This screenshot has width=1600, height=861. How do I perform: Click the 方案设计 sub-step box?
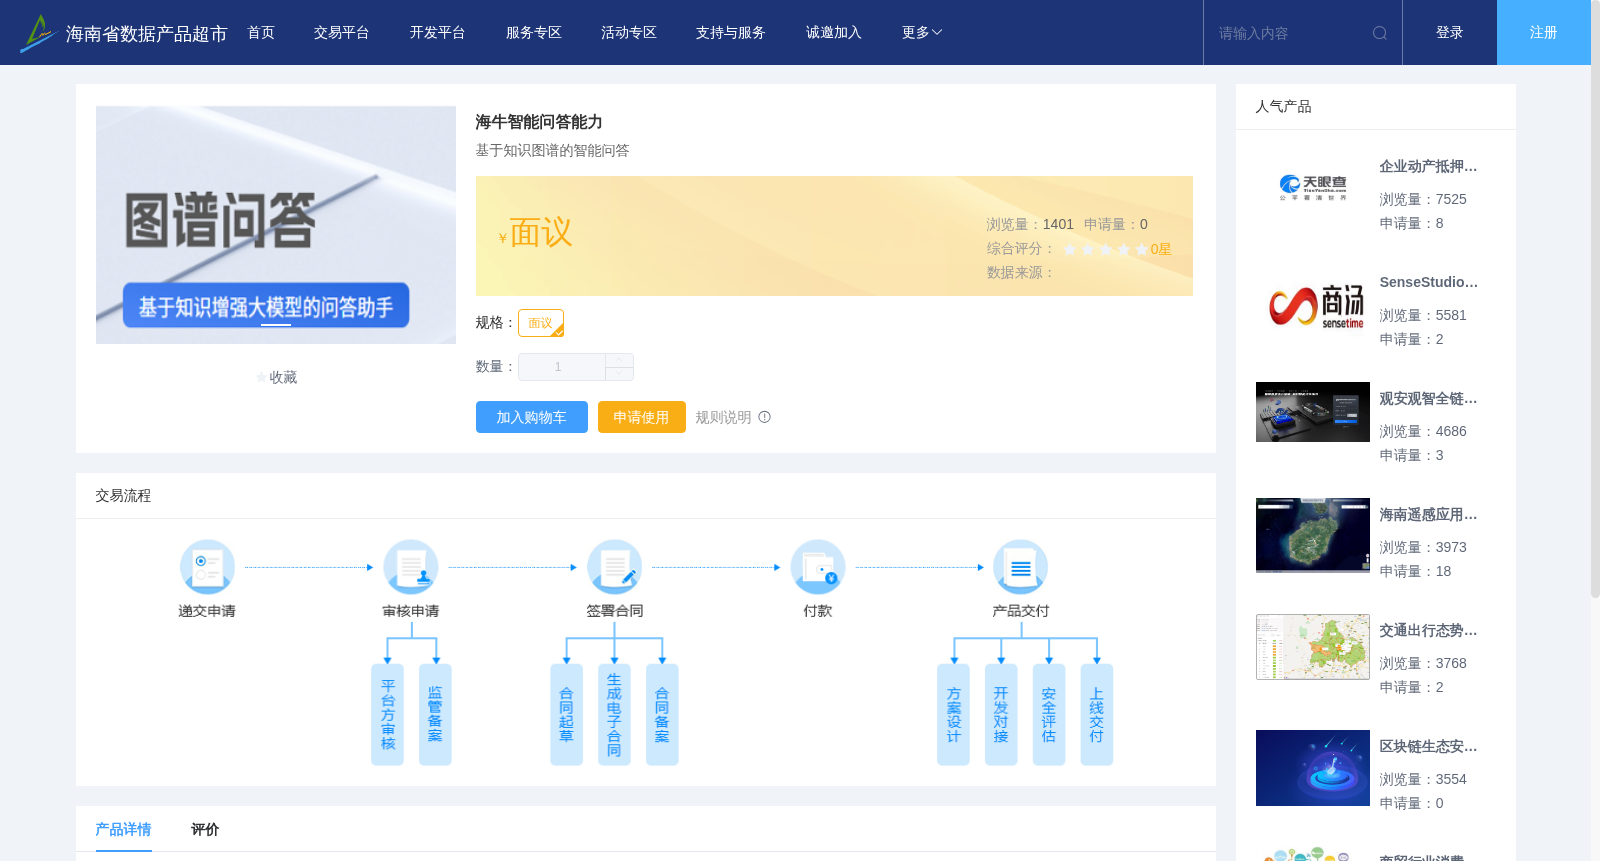pyautogui.click(x=953, y=714)
